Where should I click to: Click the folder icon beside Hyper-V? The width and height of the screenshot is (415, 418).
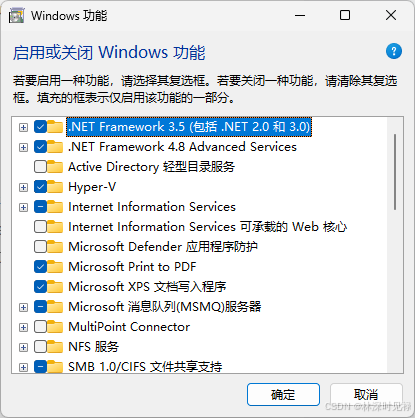tap(55, 187)
